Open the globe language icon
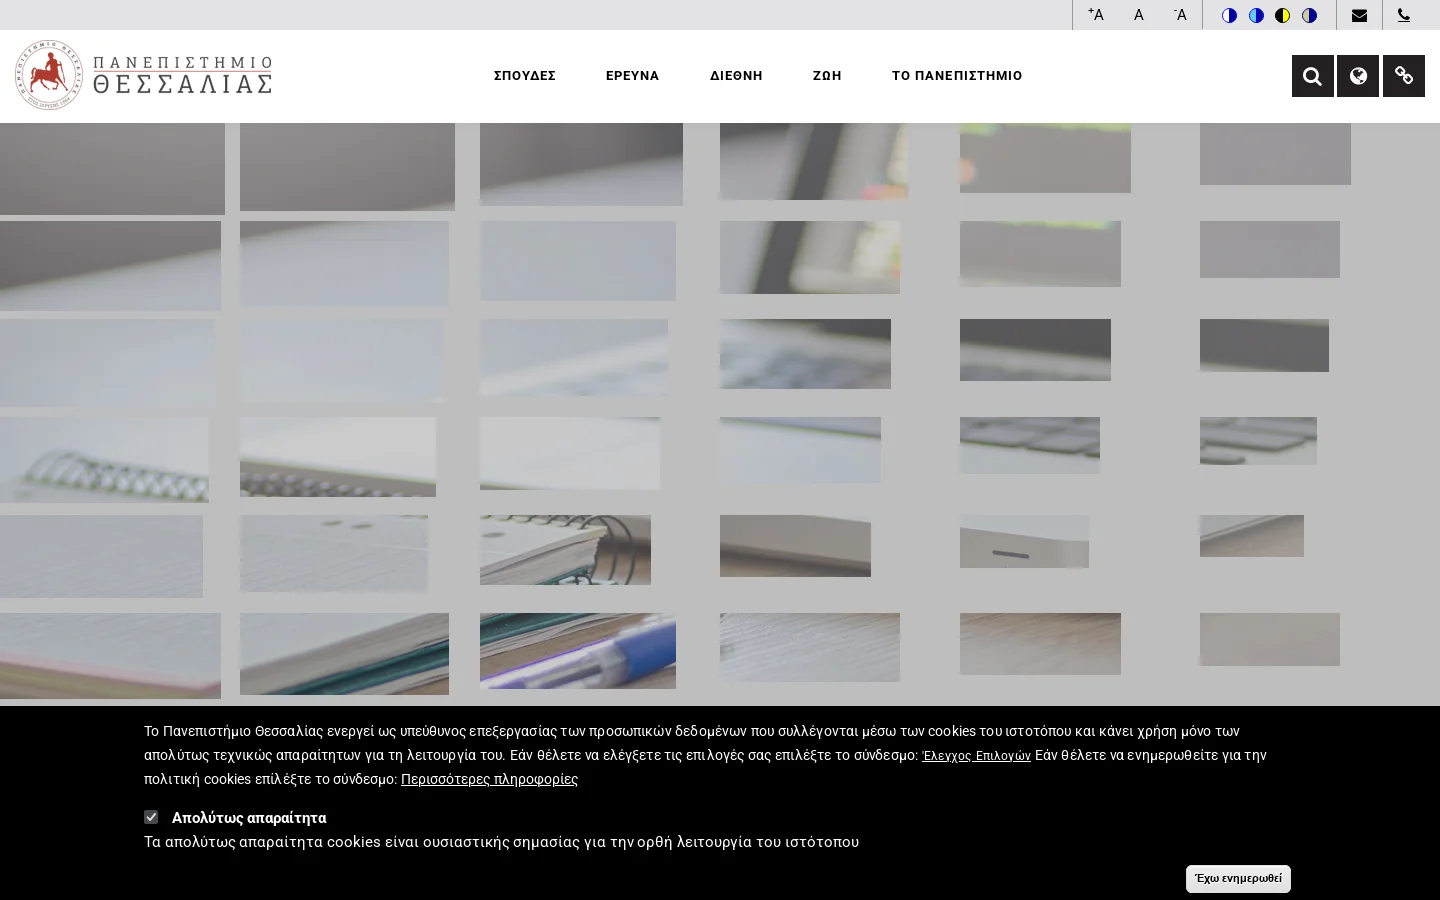This screenshot has height=900, width=1440. click(1358, 76)
